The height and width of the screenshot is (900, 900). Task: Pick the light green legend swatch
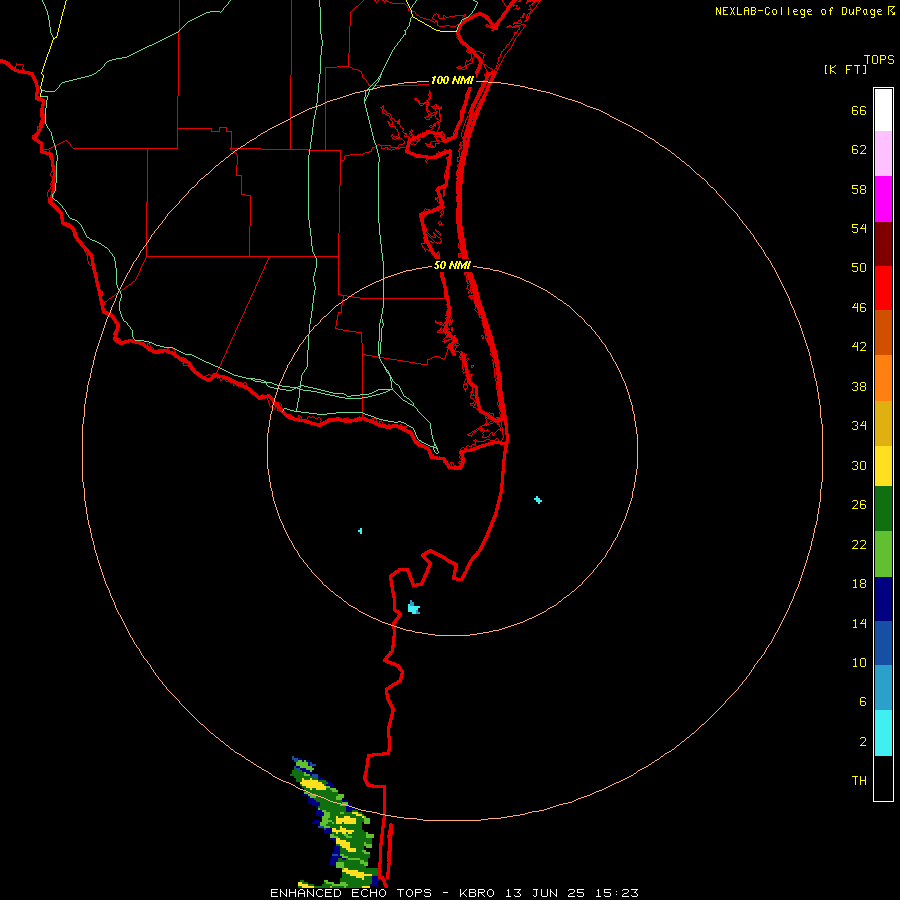point(883,554)
